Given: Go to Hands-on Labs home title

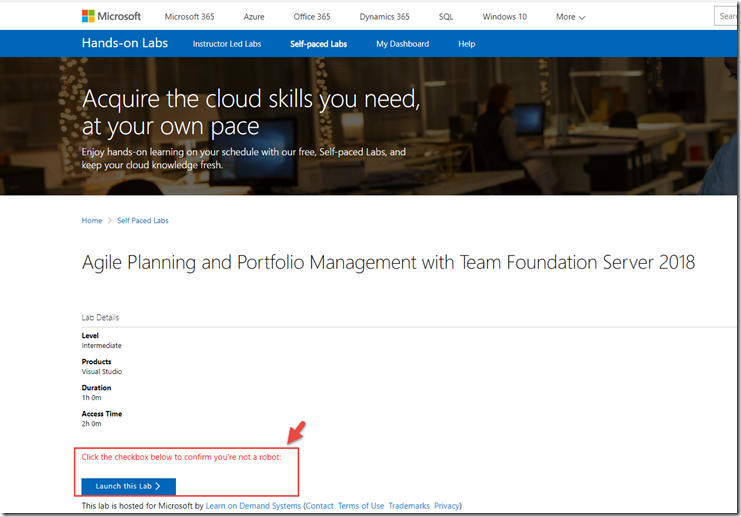Looking at the screenshot, I should pyautogui.click(x=125, y=43).
